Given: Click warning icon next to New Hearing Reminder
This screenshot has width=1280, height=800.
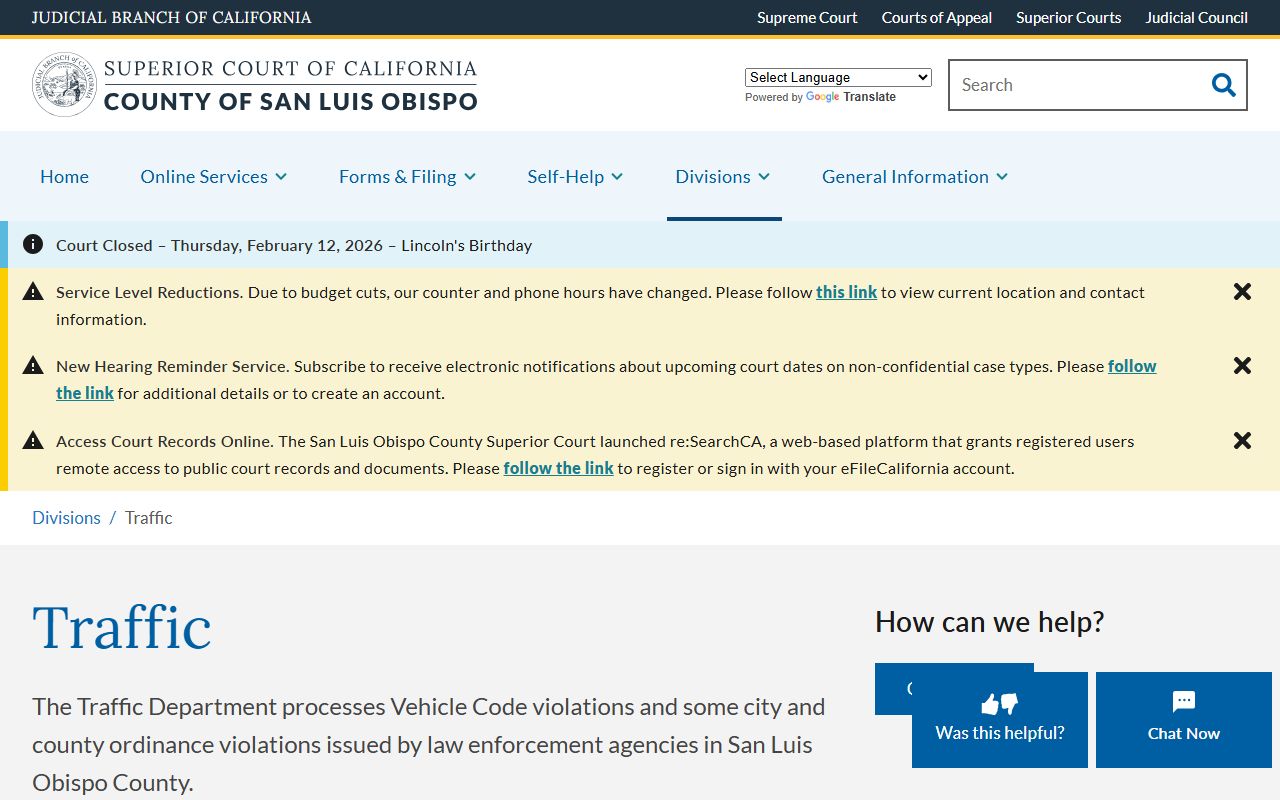Looking at the screenshot, I should (33, 365).
